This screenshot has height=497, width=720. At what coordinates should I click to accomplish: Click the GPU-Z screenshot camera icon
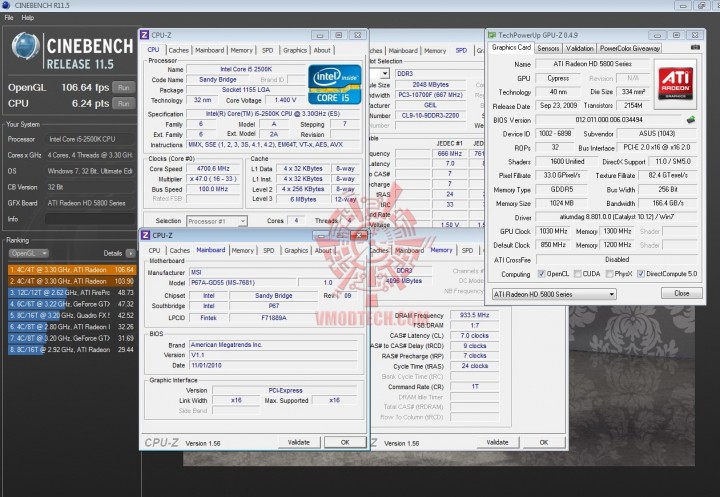[x=695, y=47]
